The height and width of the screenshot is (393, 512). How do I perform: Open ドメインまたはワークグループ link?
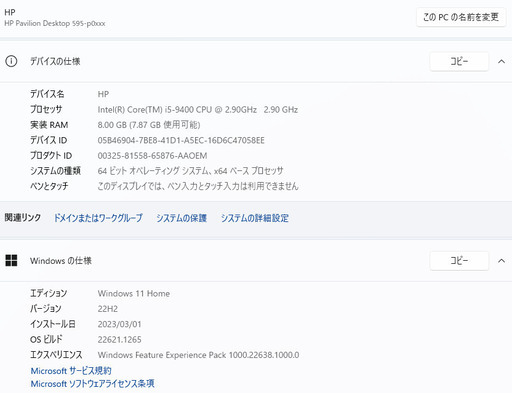pyautogui.click(x=98, y=218)
